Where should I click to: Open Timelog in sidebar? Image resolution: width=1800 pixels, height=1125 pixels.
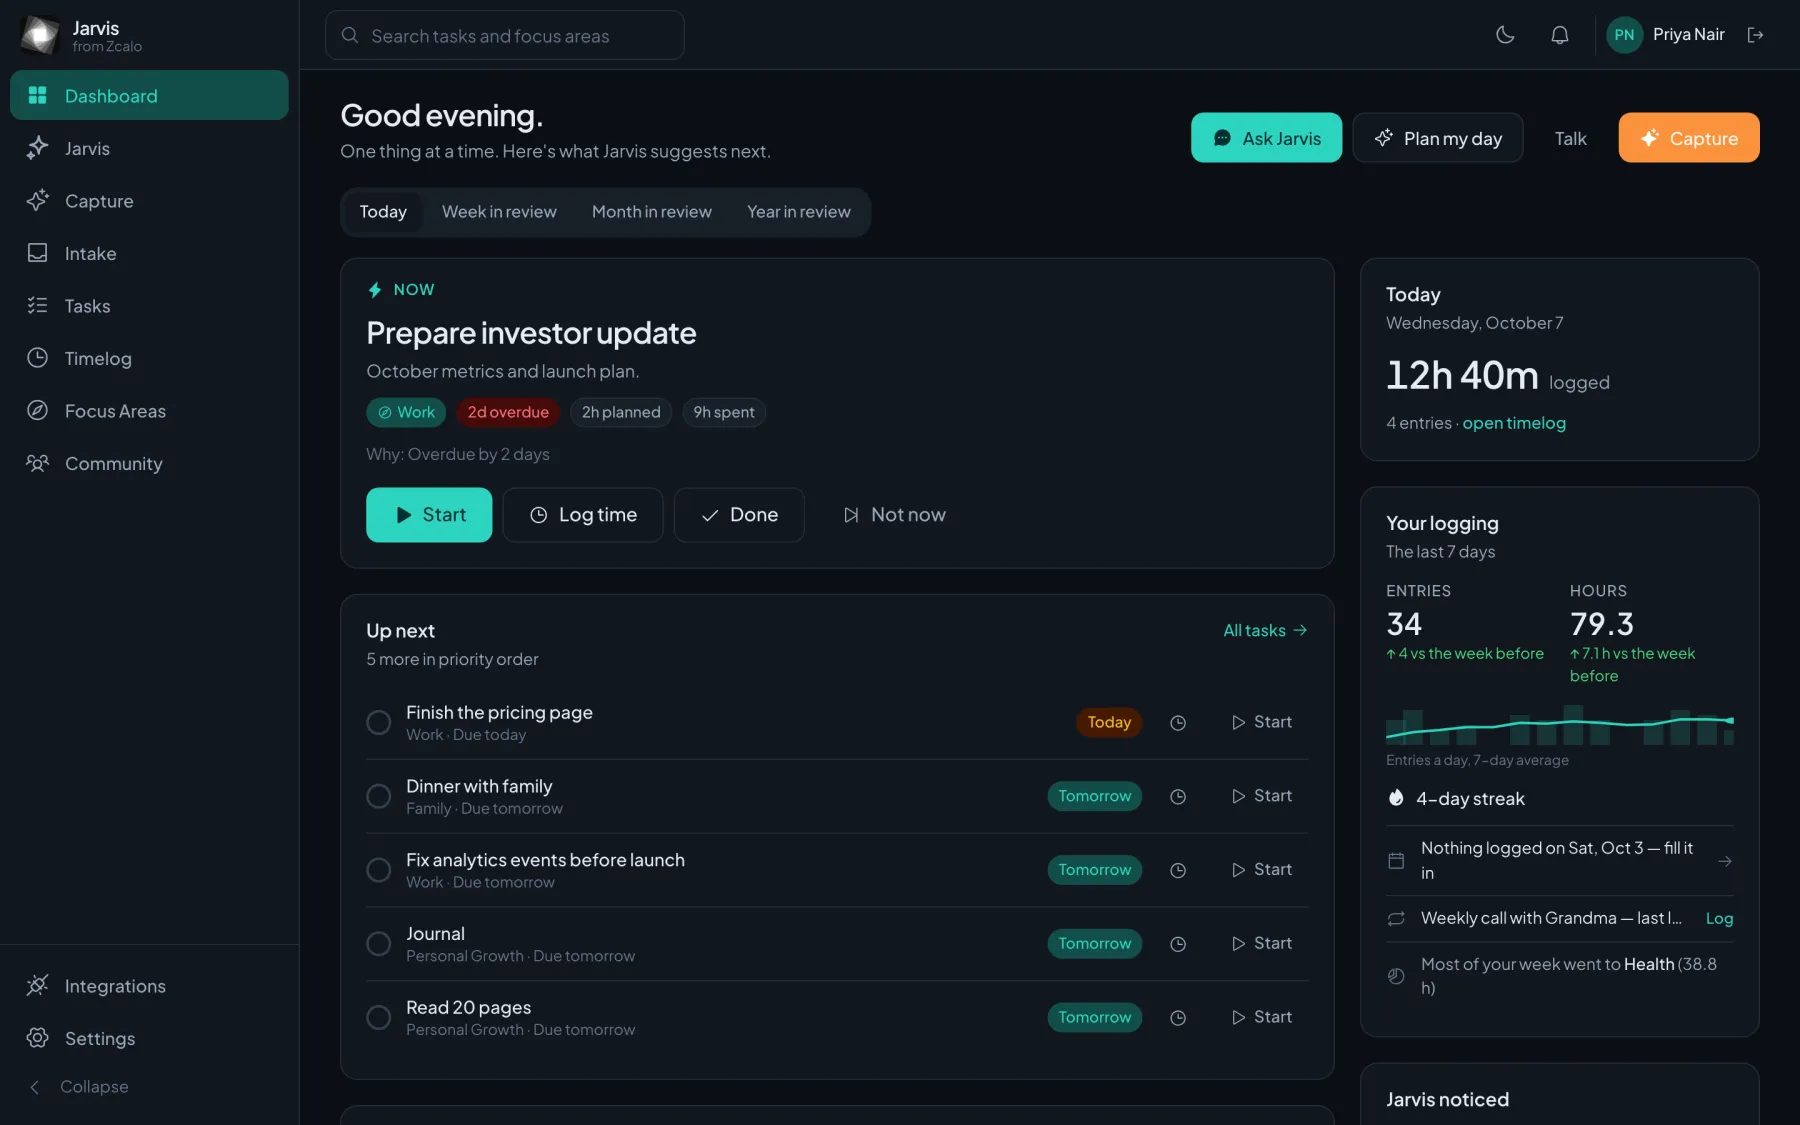[150, 358]
